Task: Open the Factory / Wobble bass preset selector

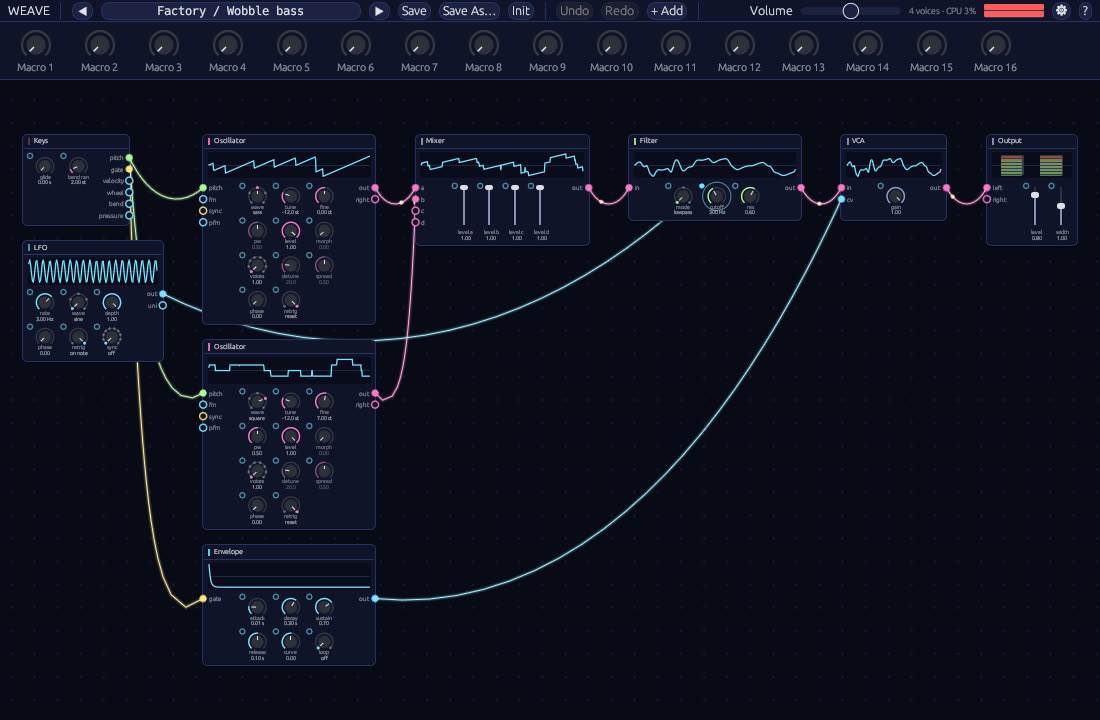Action: coord(231,11)
